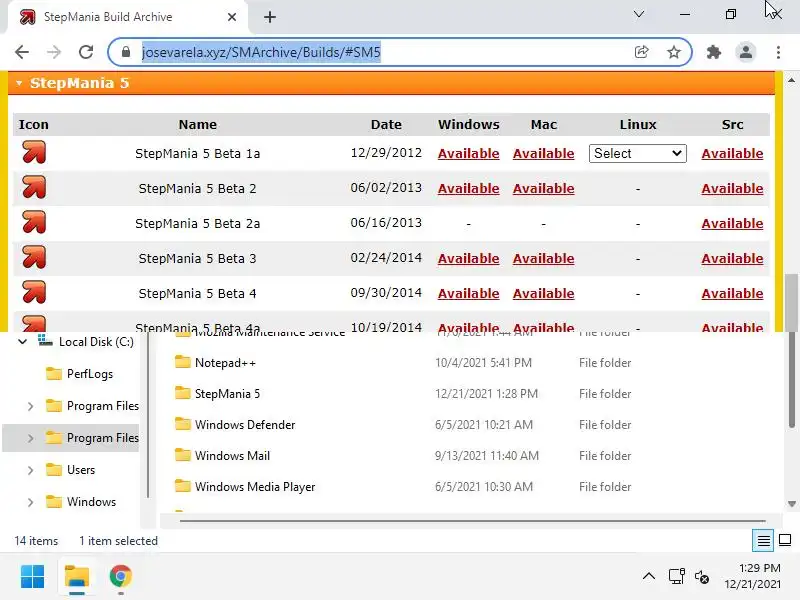The image size is (800, 600).
Task: Click the Windows column header
Action: (468, 124)
